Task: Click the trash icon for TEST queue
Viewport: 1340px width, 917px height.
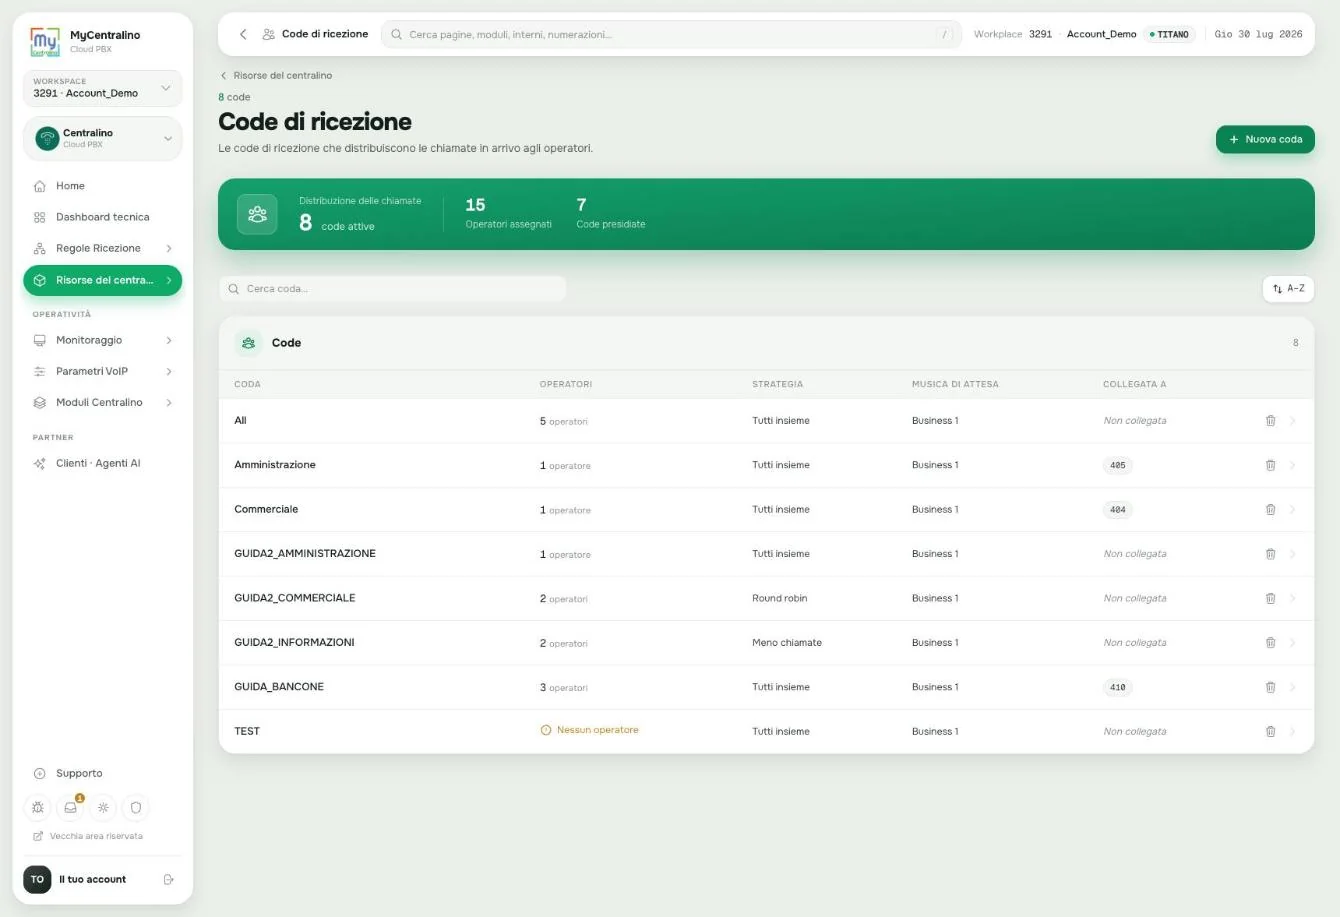Action: (x=1270, y=731)
